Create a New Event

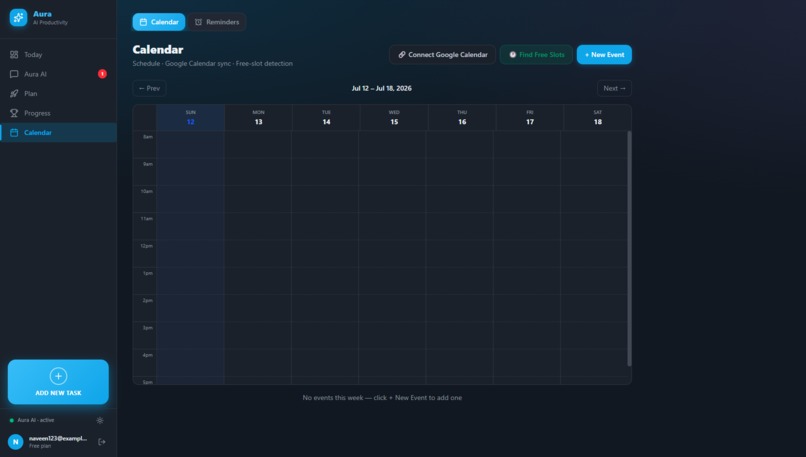click(604, 54)
